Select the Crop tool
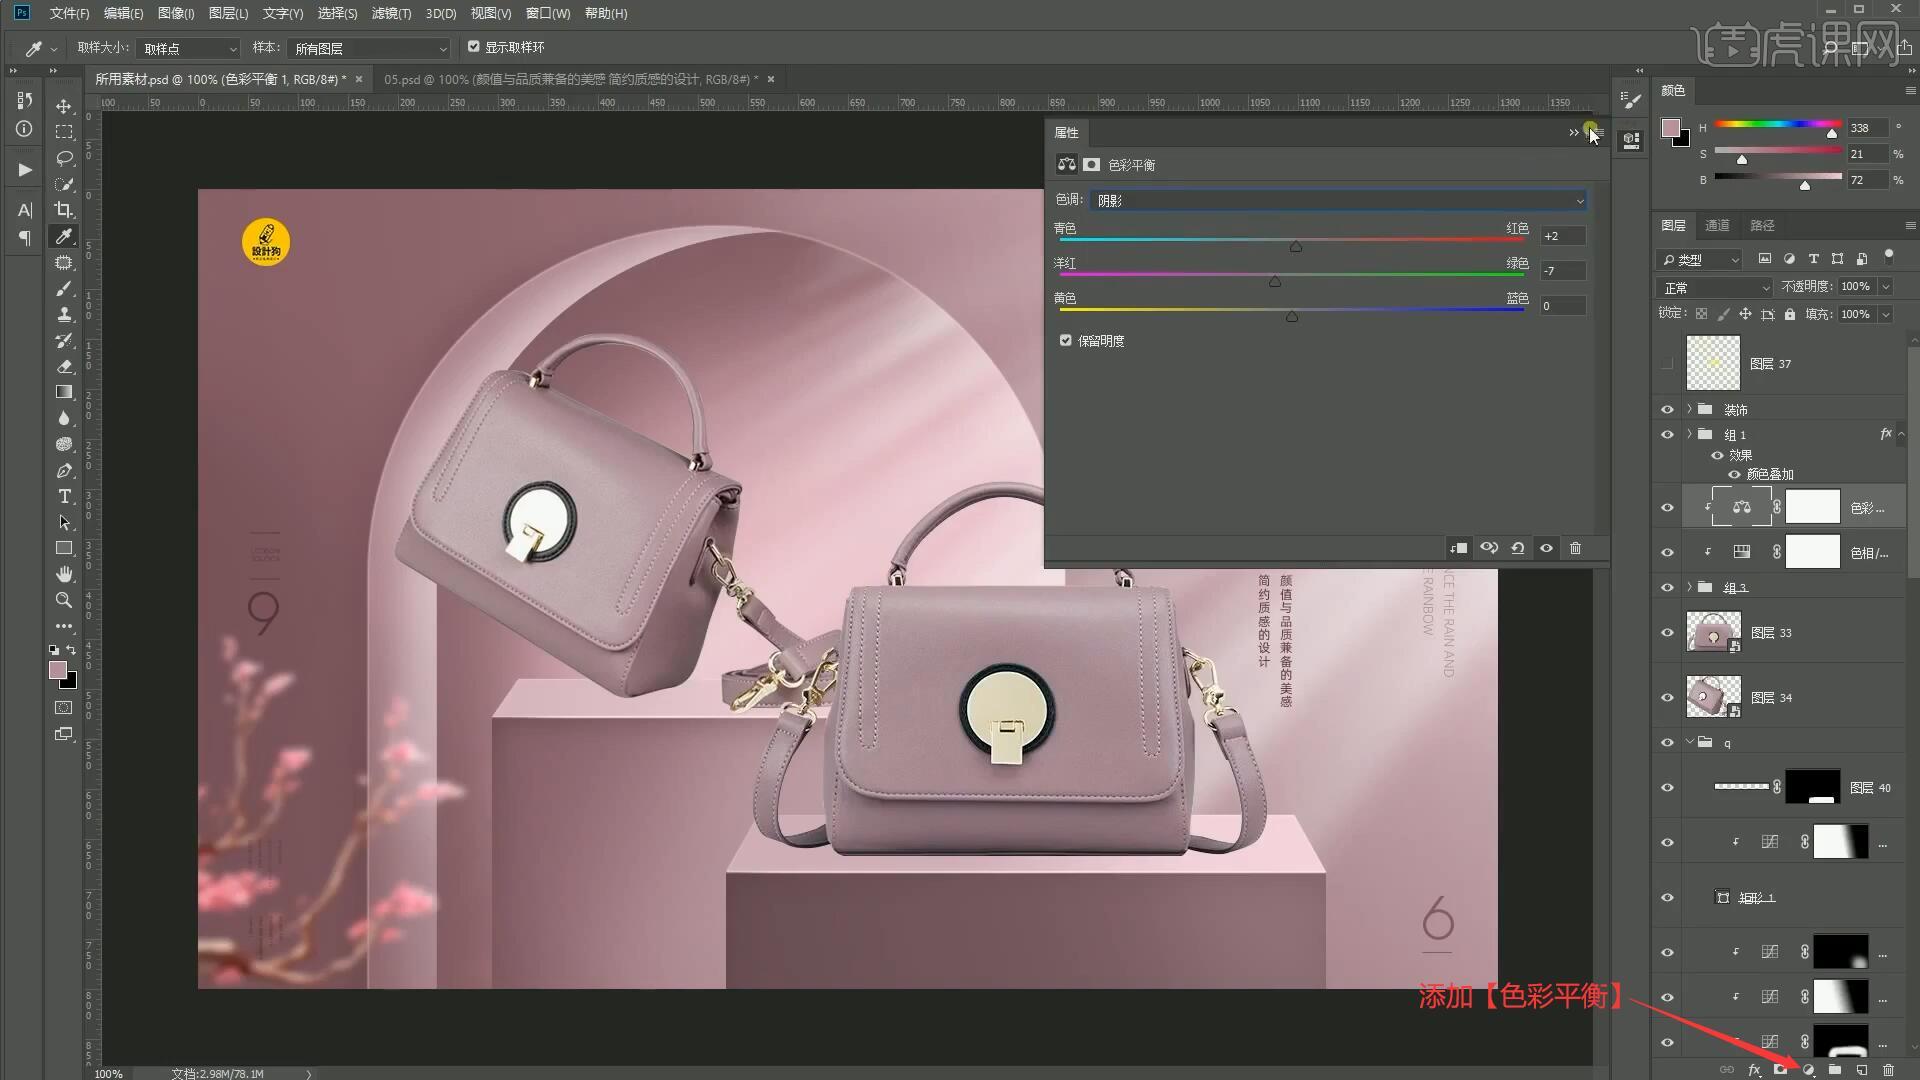This screenshot has height=1080, width=1920. click(x=64, y=210)
